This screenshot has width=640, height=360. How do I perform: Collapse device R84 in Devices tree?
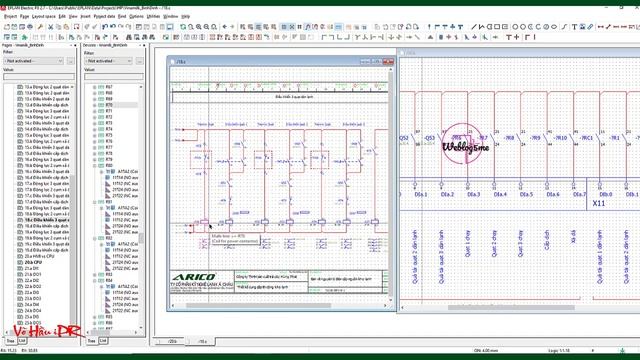[x=95, y=281]
